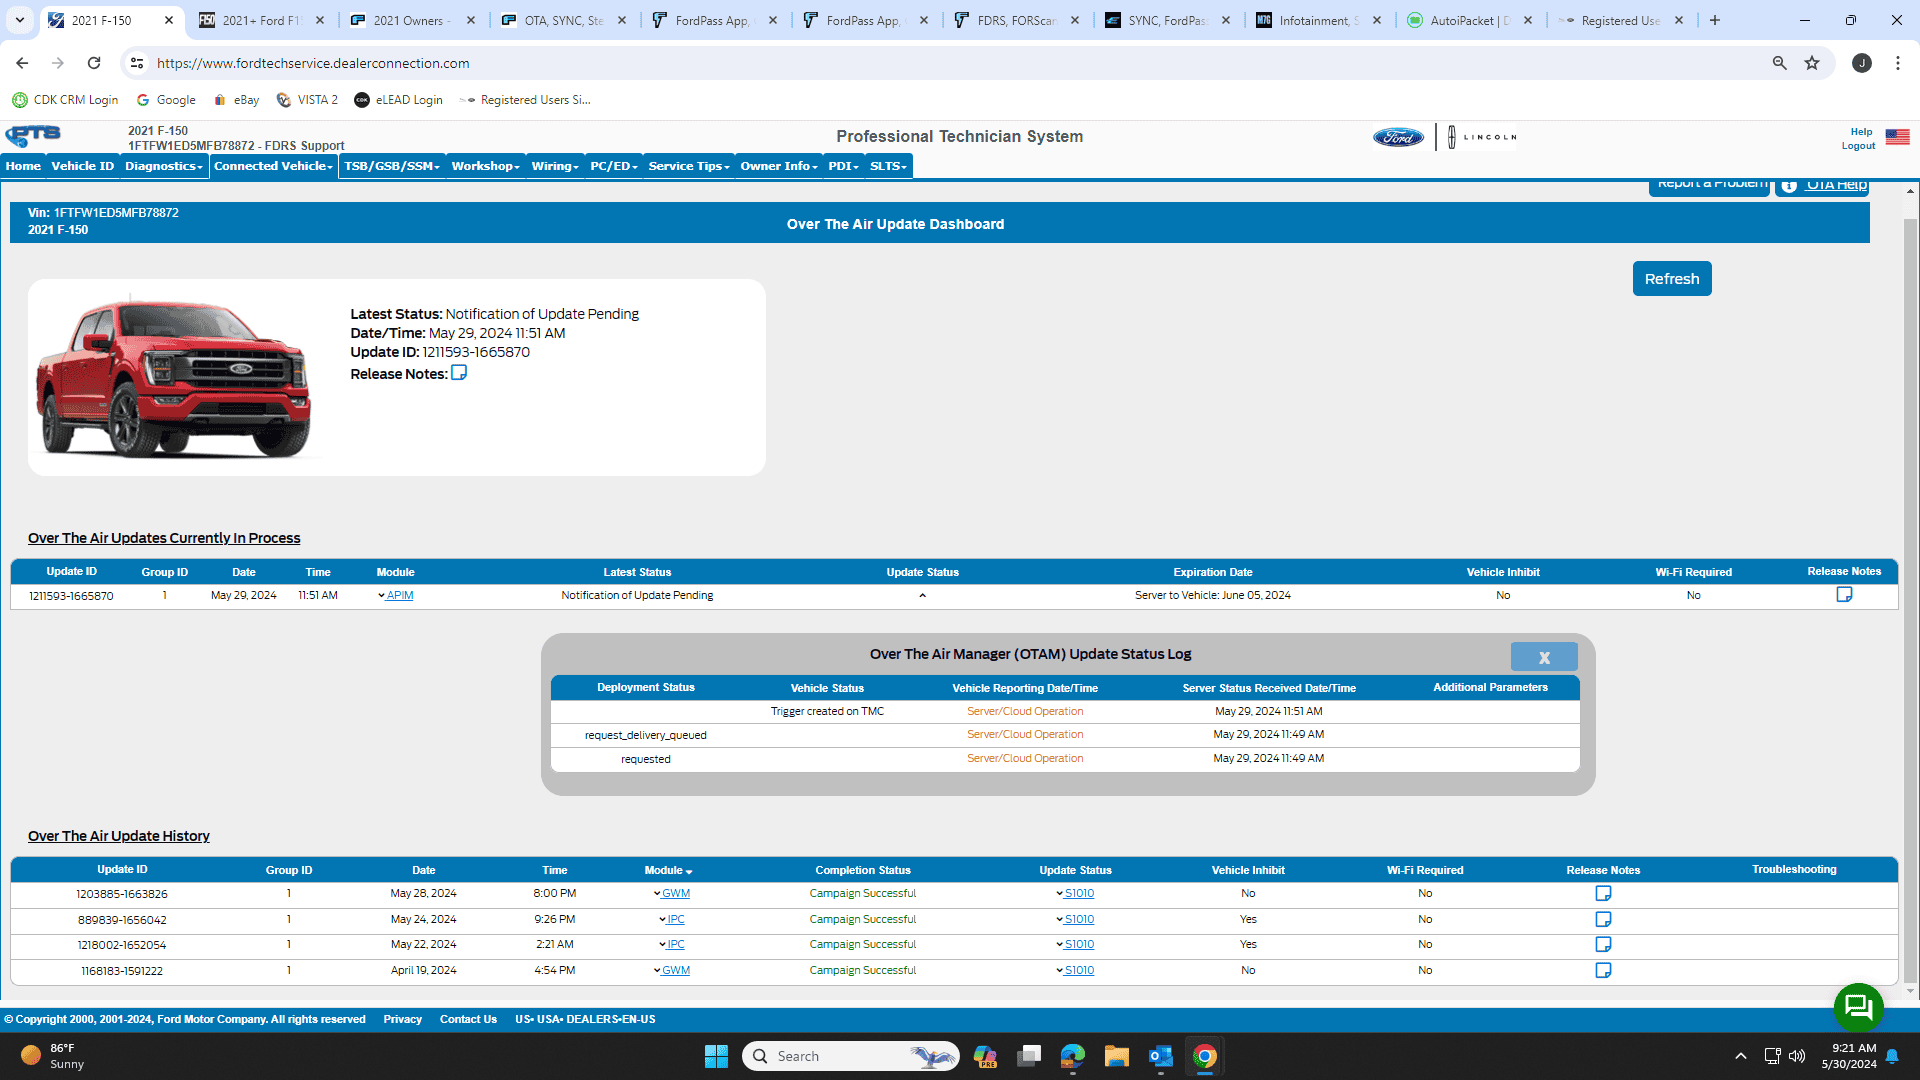This screenshot has width=1920, height=1080.
Task: Bookmark page with the star icon
Action: (1812, 63)
